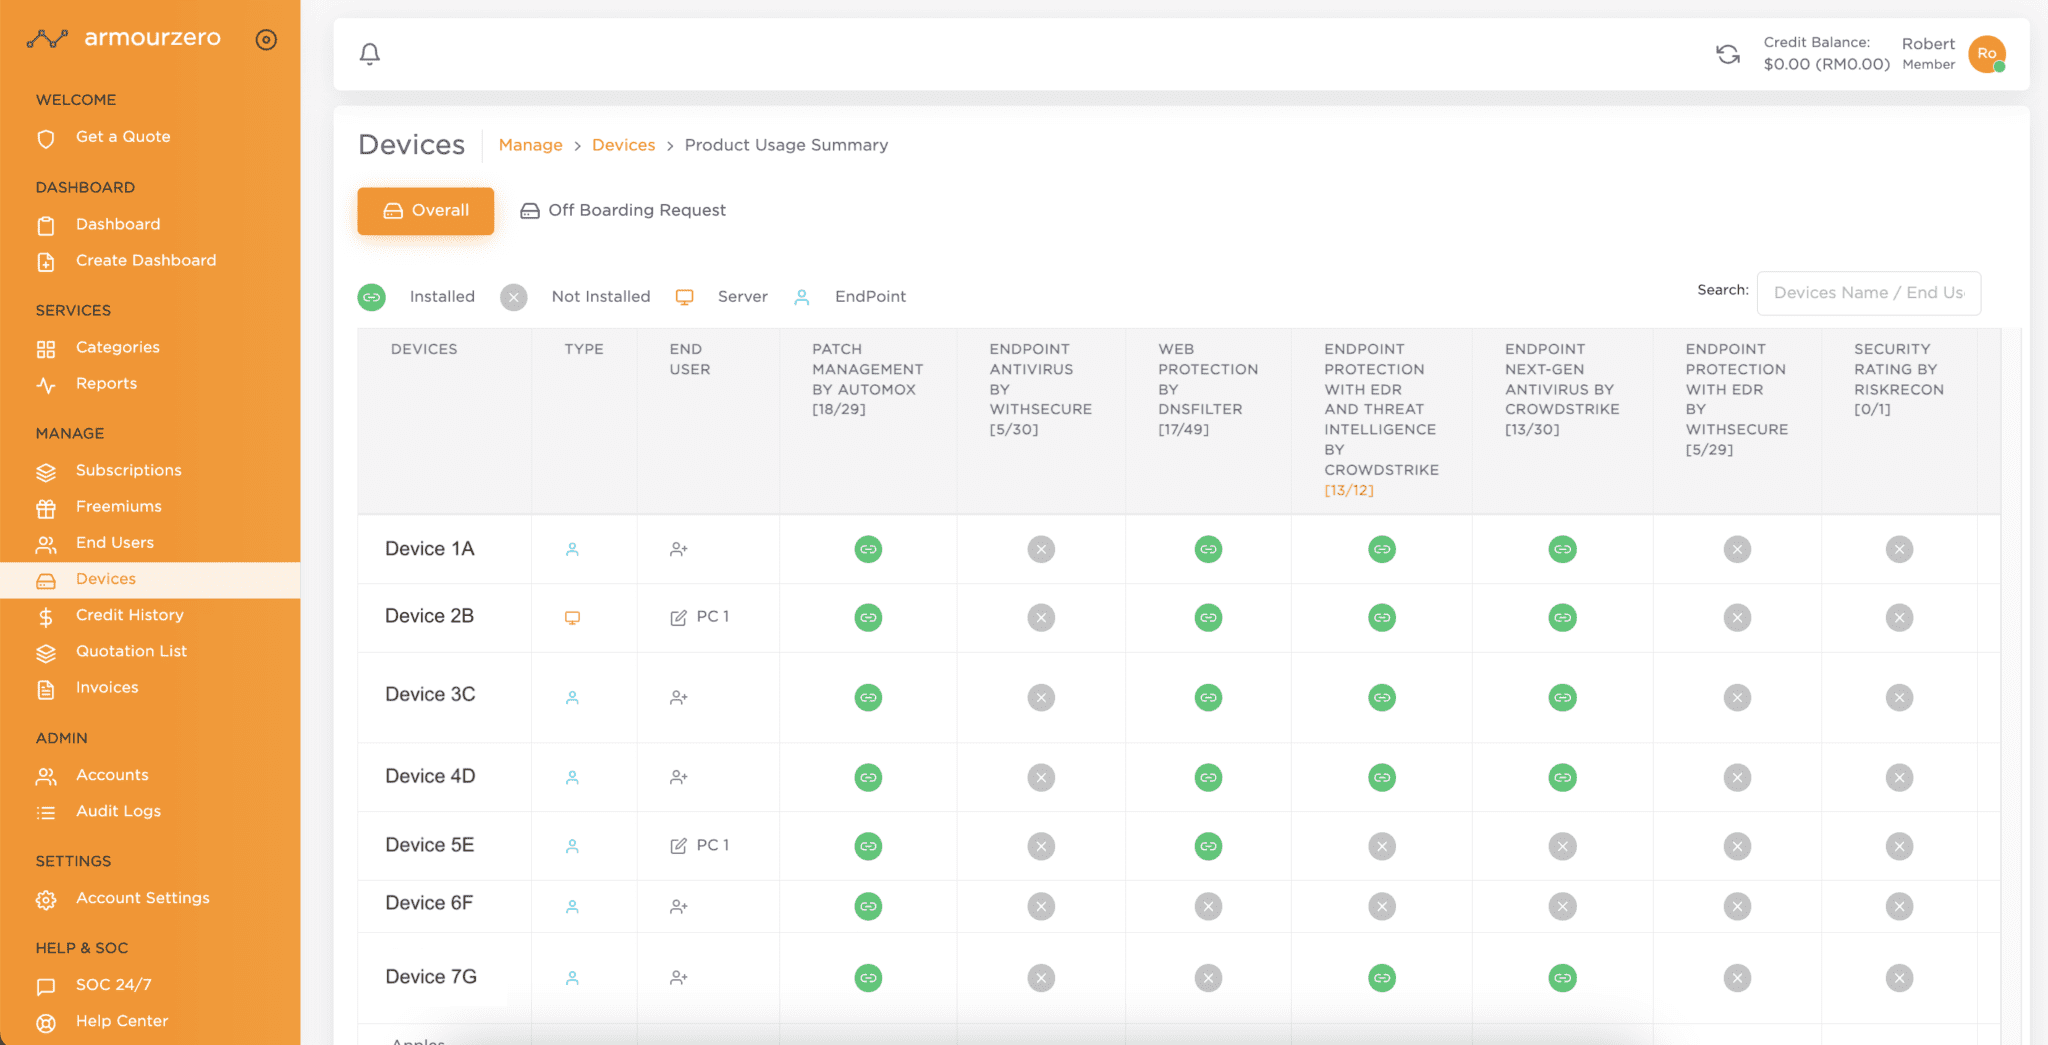Click the refresh sync icon near Credit Balance
Image resolution: width=2048 pixels, height=1045 pixels.
tap(1727, 54)
